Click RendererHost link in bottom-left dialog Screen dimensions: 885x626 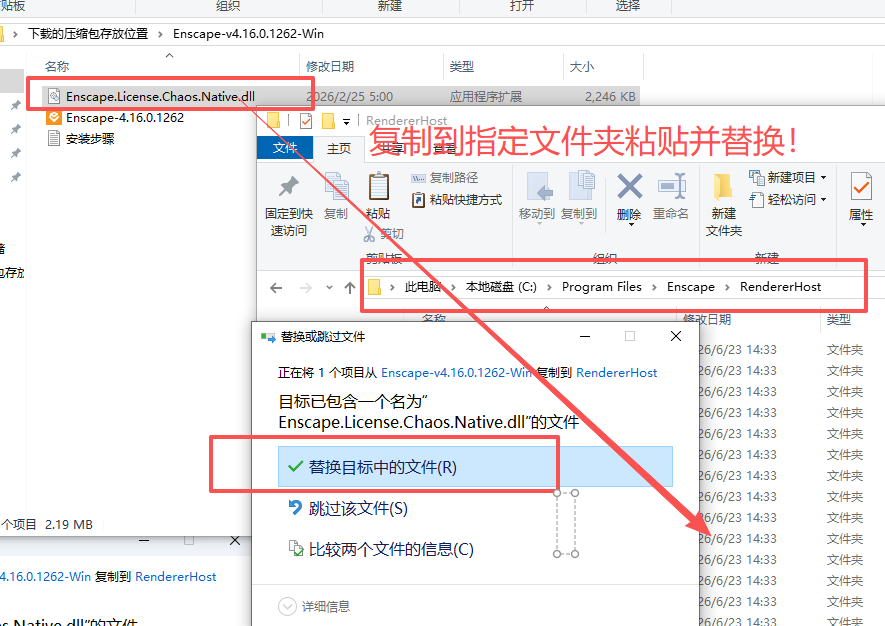[x=176, y=576]
